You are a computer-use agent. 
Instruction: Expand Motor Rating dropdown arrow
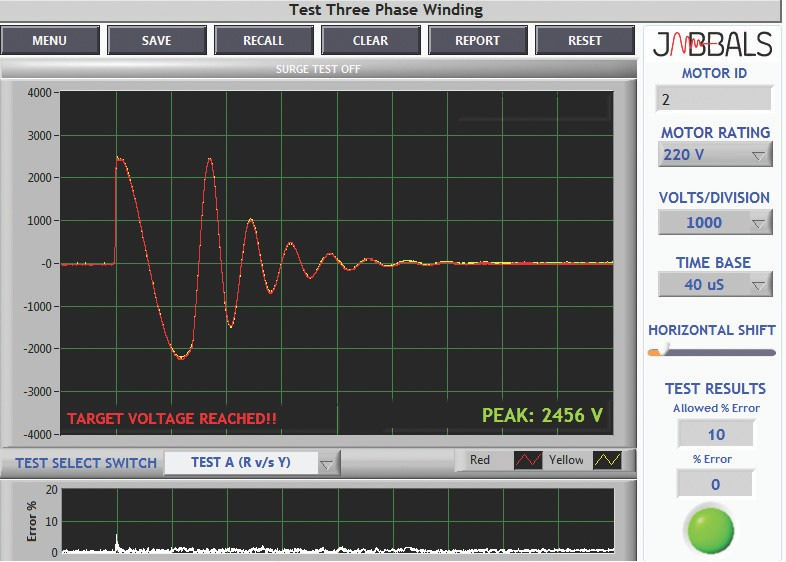tap(759, 156)
